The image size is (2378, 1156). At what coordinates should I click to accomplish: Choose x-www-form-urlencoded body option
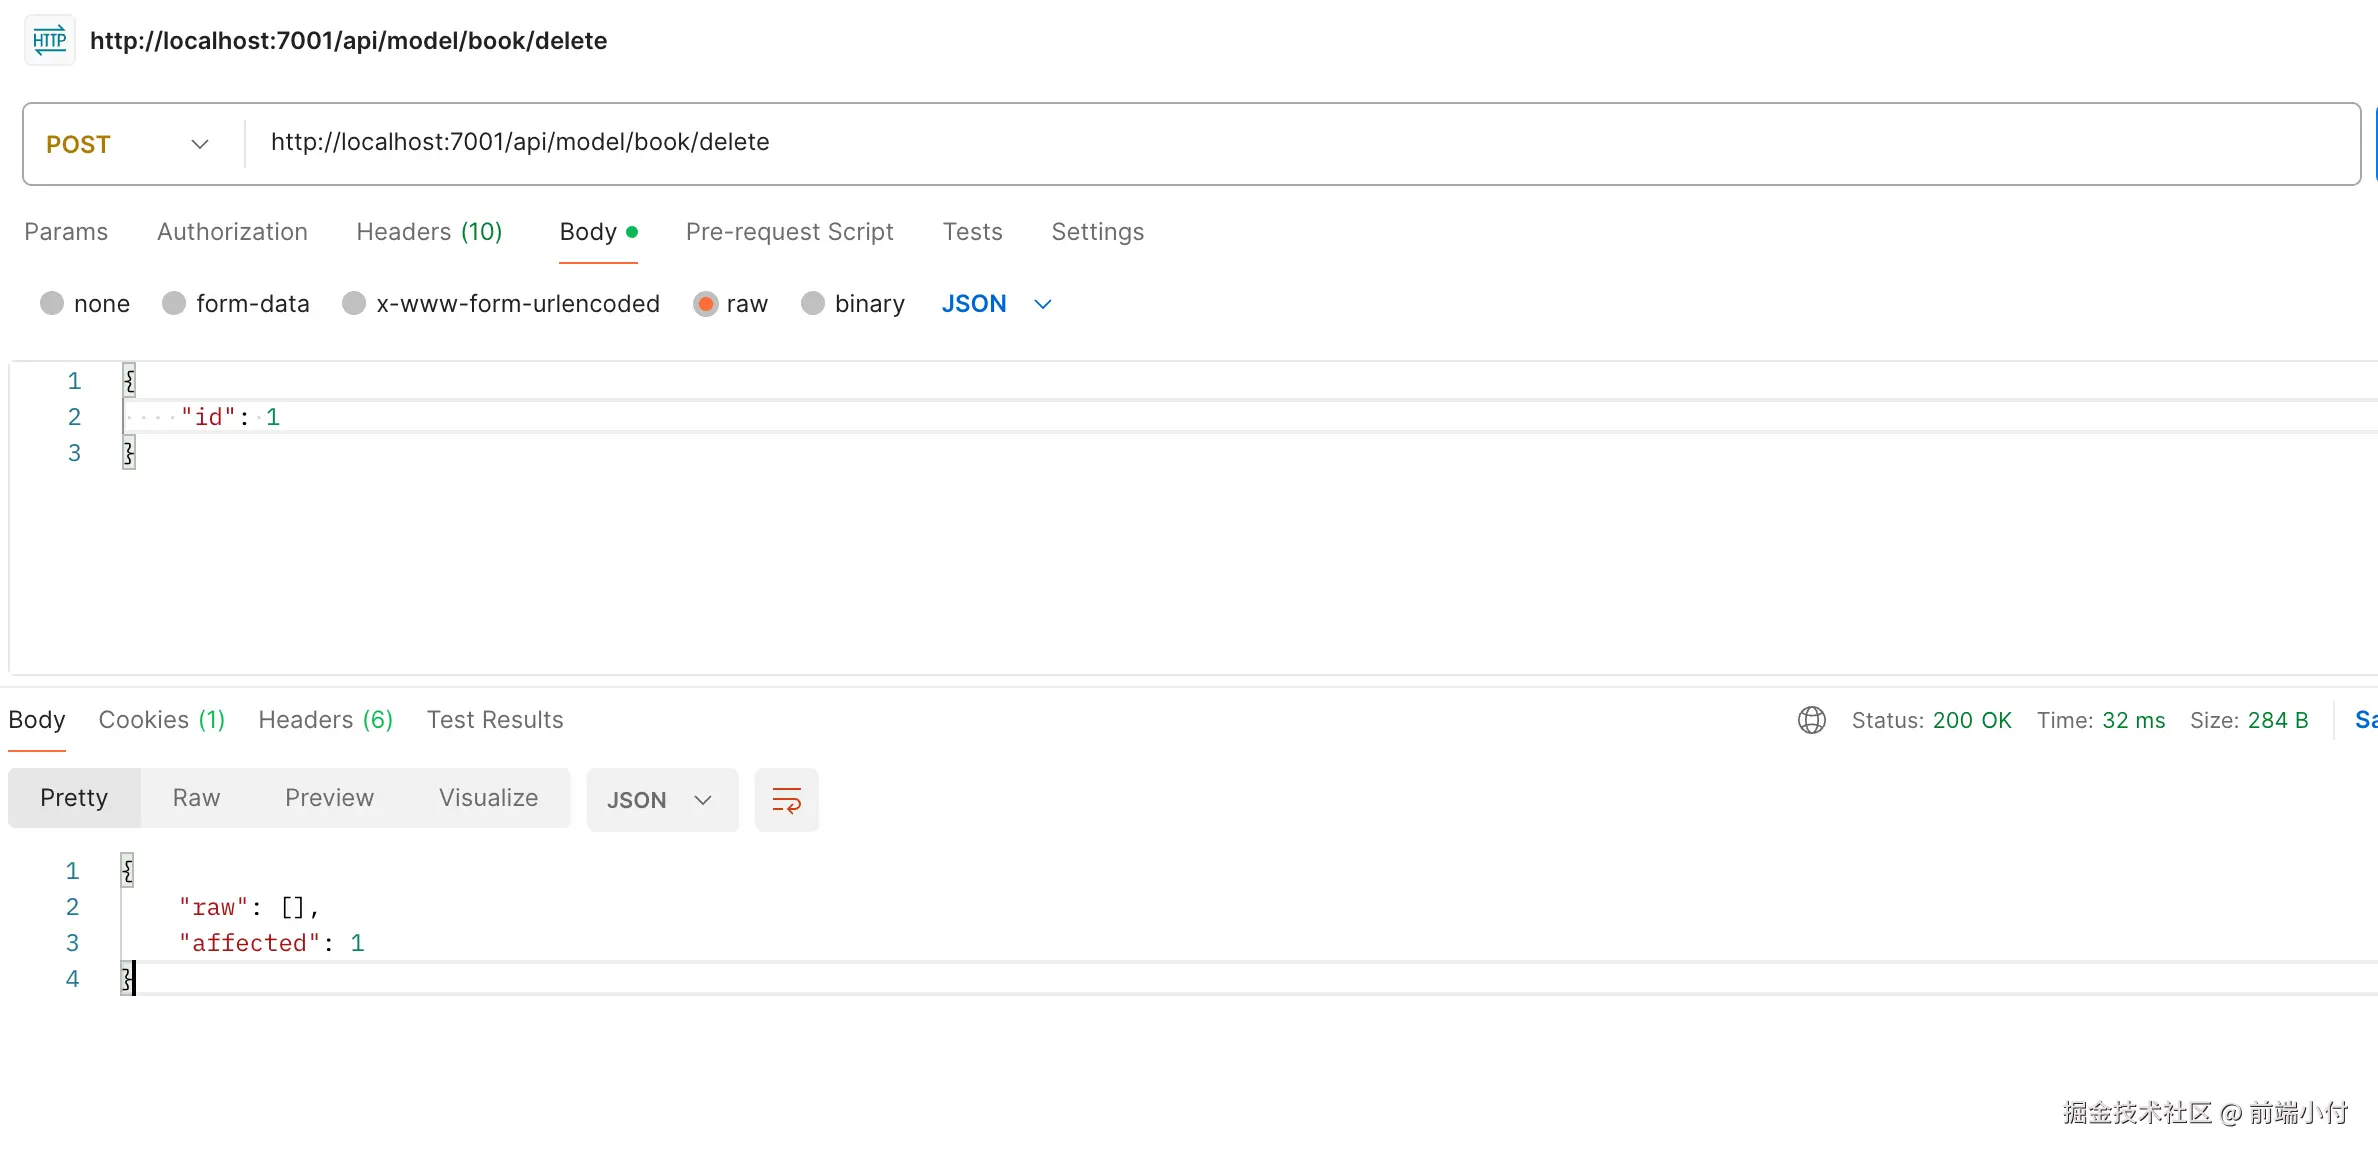(x=354, y=304)
